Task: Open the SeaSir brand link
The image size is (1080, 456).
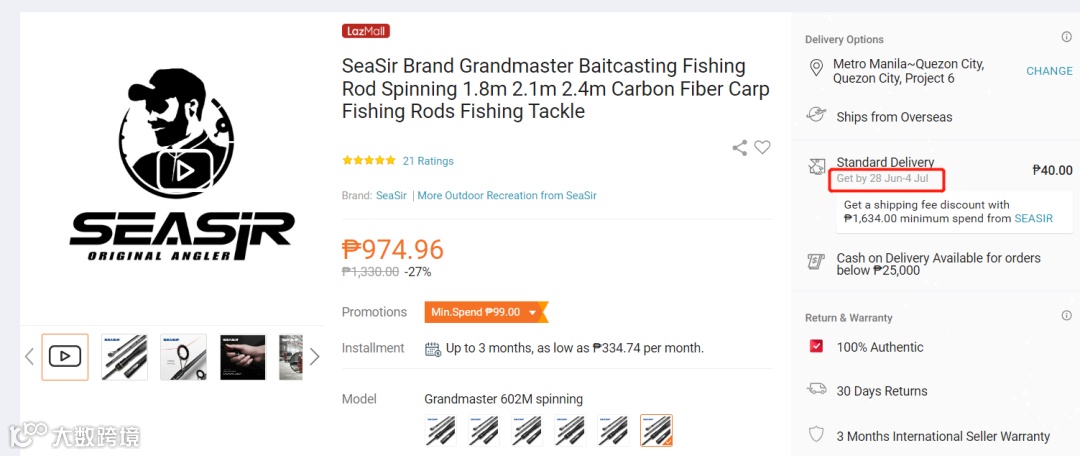Action: 391,196
